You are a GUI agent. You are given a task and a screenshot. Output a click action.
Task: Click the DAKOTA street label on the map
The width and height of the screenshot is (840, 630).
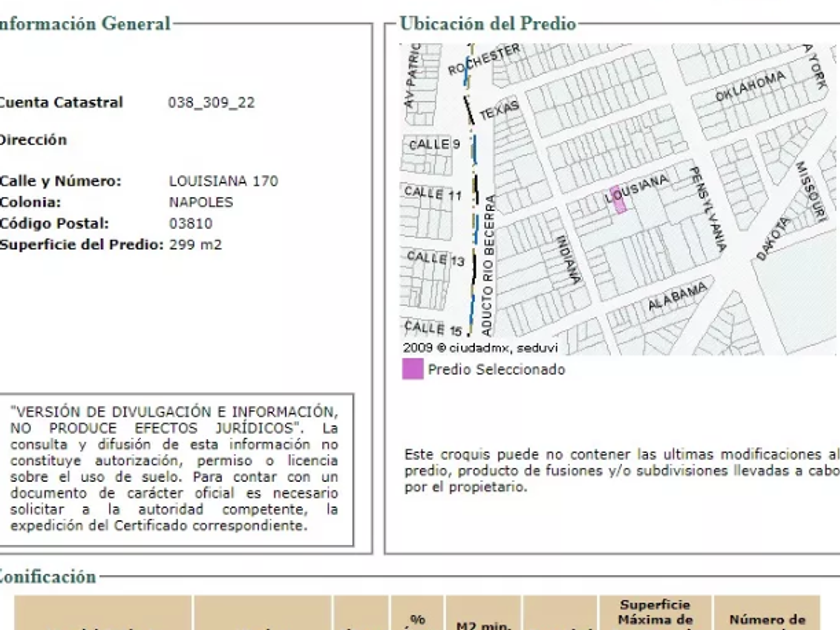click(x=773, y=238)
